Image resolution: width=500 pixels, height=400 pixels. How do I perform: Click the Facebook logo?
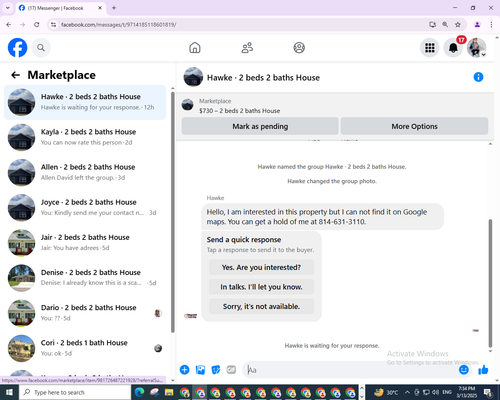[17, 48]
